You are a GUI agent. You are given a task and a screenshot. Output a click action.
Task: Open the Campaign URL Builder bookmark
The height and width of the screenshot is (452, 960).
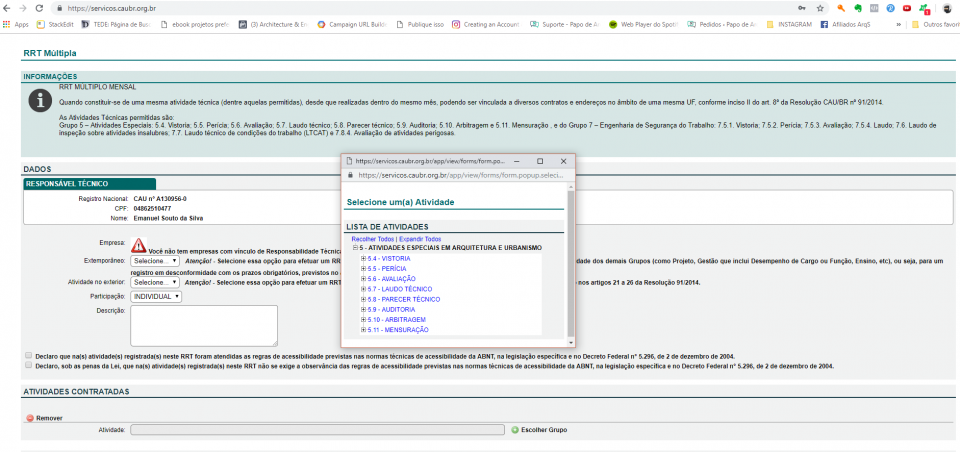(x=352, y=24)
